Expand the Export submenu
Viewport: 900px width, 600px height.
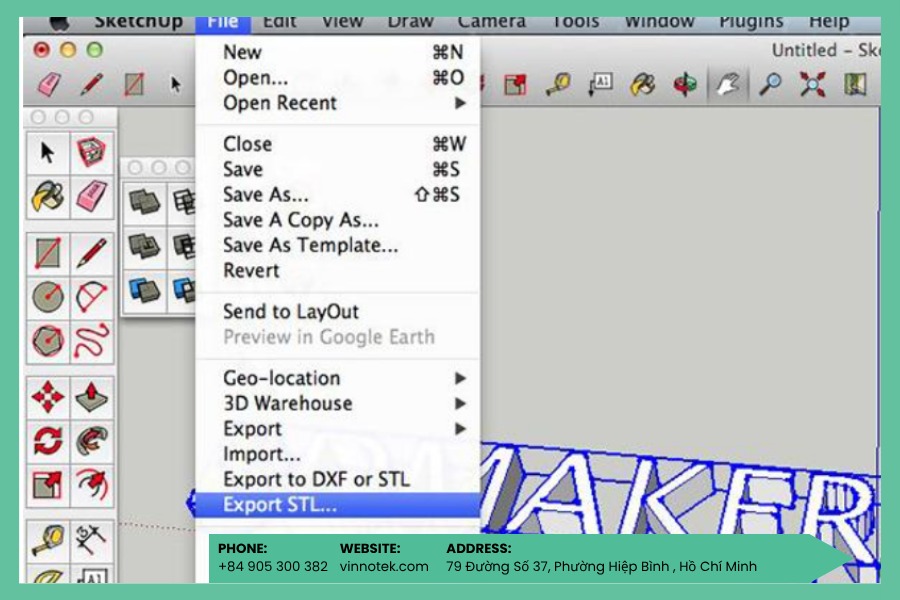click(338, 429)
